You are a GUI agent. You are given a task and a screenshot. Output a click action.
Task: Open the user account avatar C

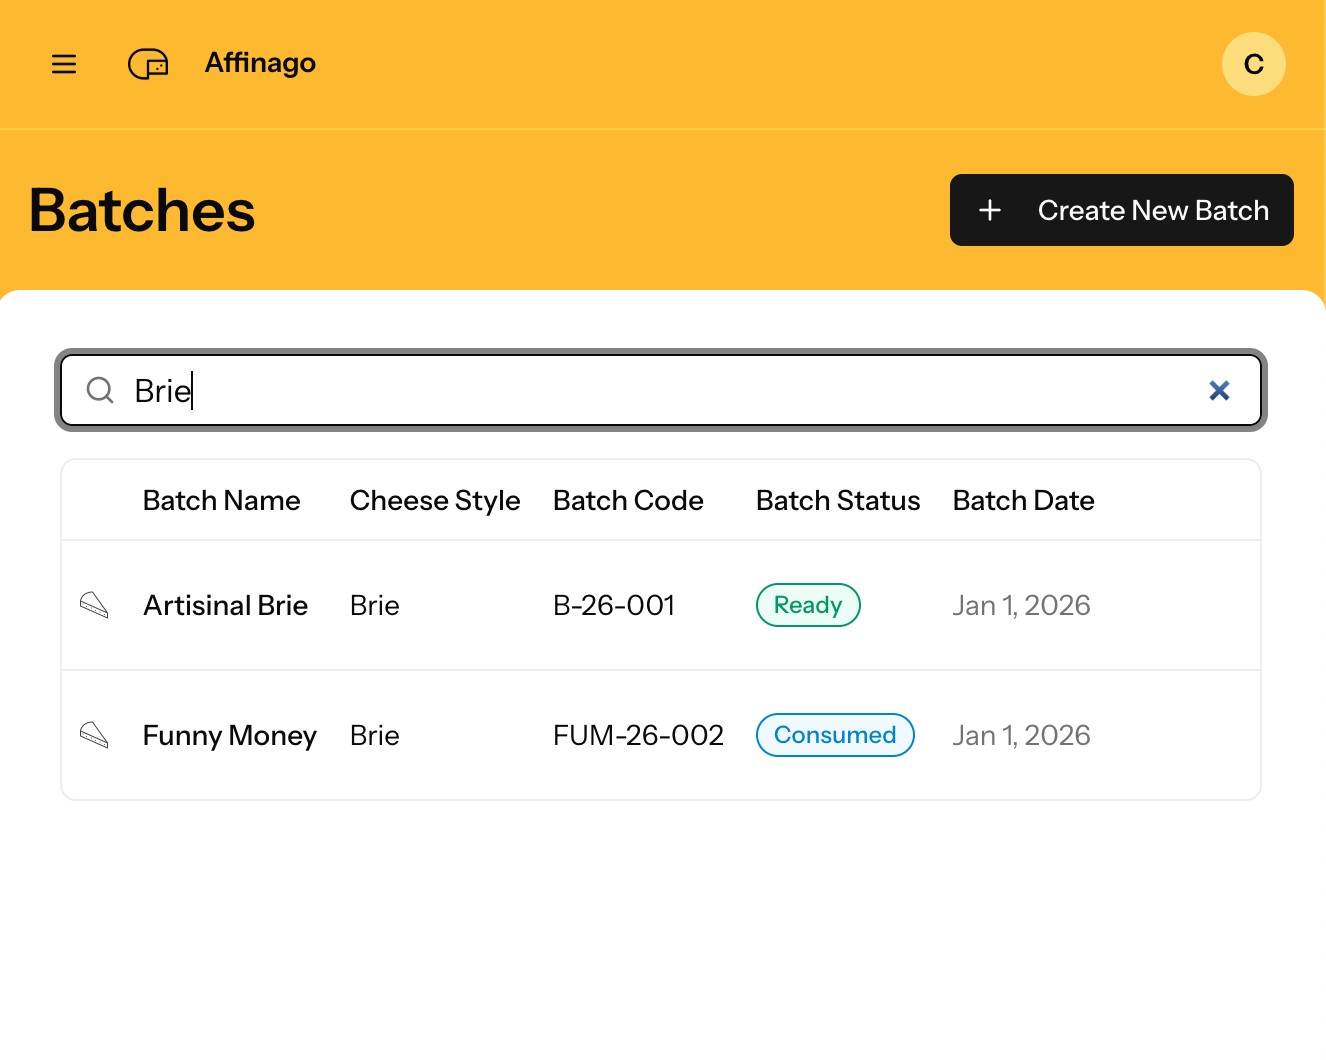coord(1253,63)
